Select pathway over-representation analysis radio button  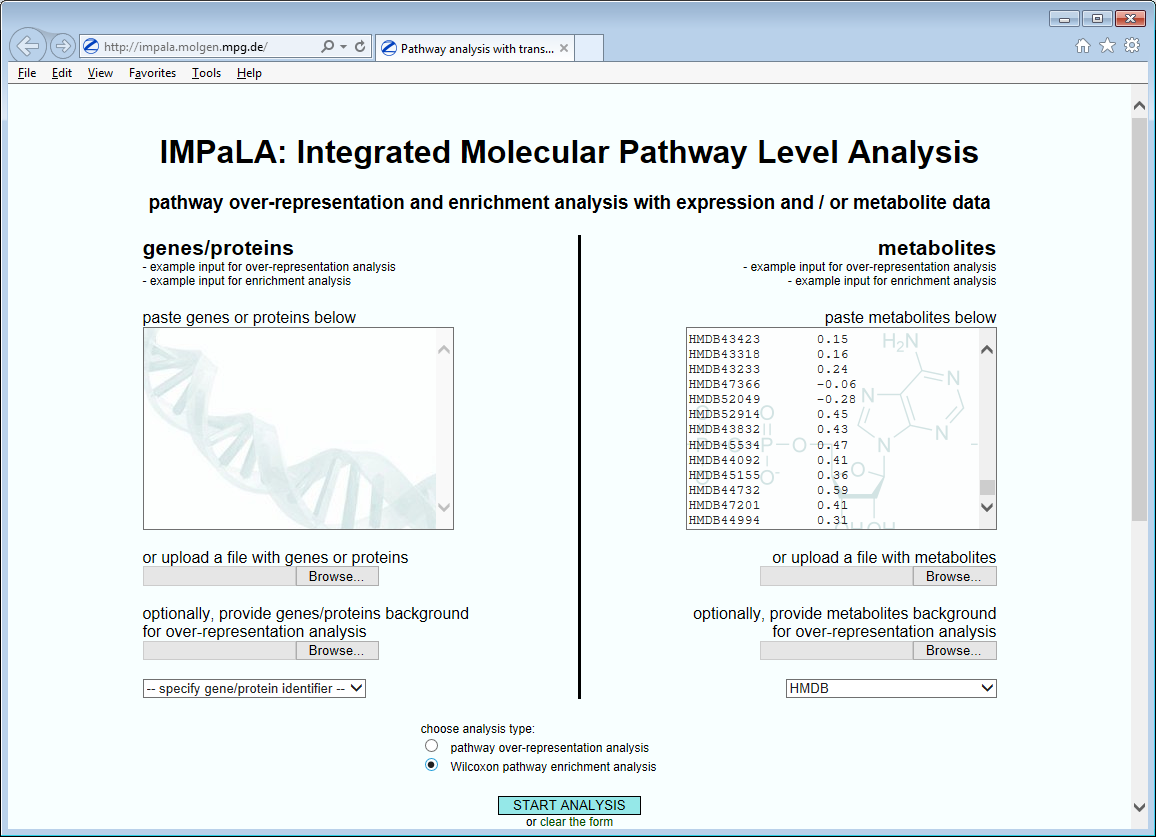pos(432,746)
